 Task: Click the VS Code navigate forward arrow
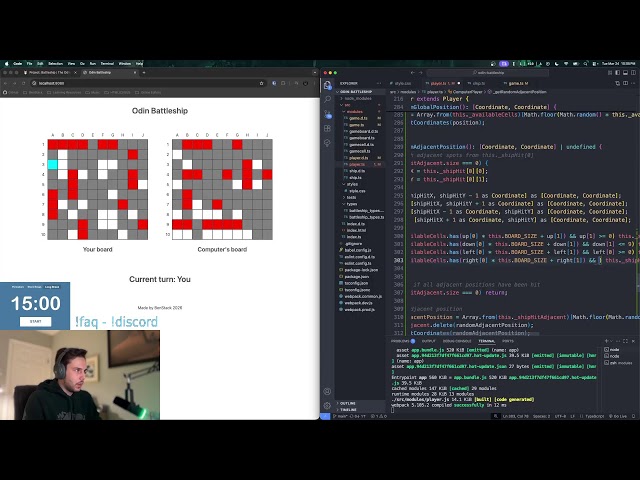[x=420, y=73]
